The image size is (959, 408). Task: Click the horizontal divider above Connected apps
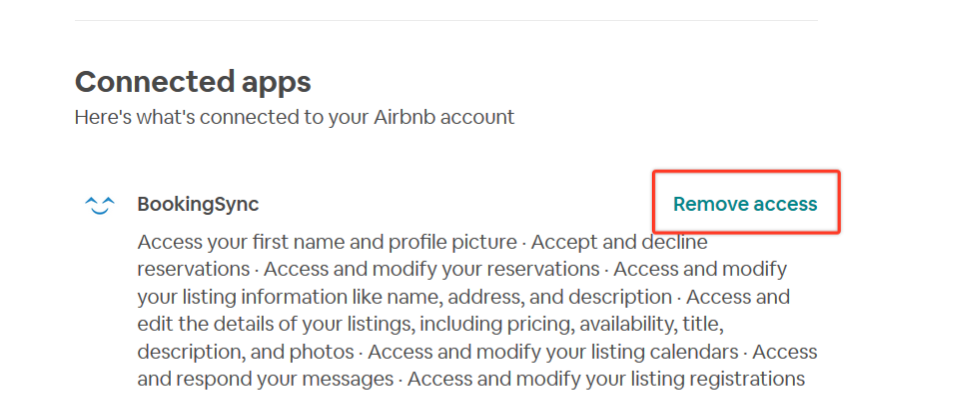[x=446, y=21]
